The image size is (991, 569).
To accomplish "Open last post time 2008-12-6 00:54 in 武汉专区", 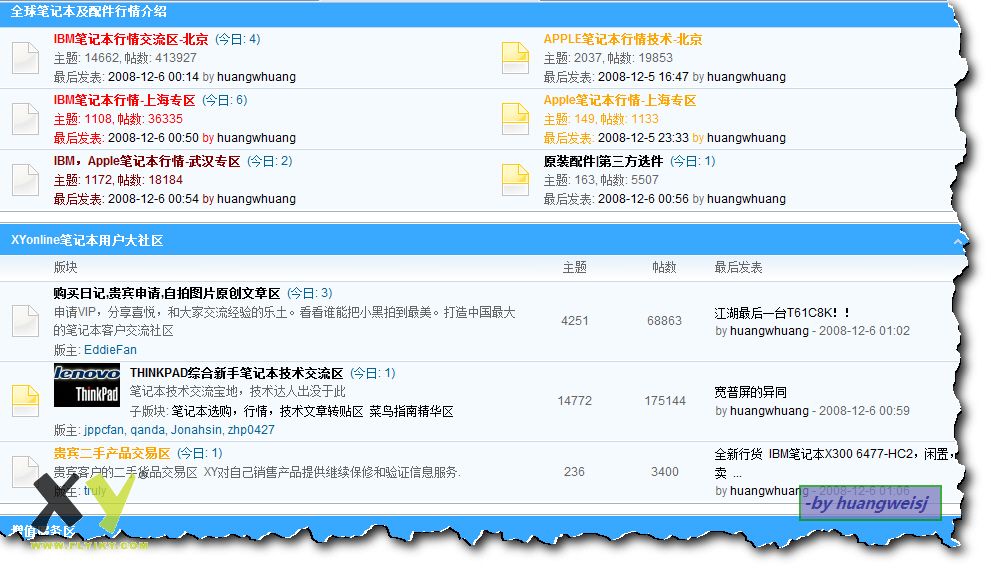I will coord(153,199).
